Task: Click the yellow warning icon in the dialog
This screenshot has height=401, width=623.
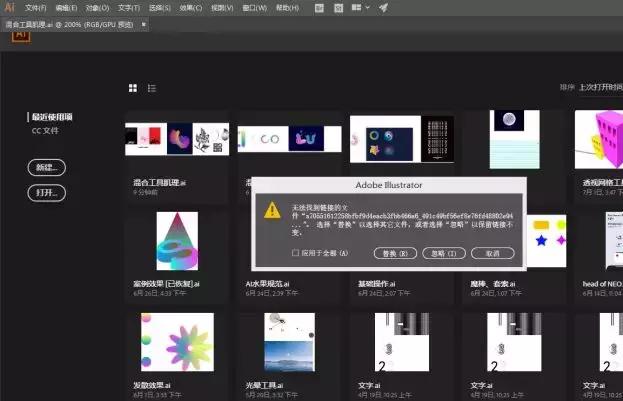Action: pyautogui.click(x=272, y=210)
